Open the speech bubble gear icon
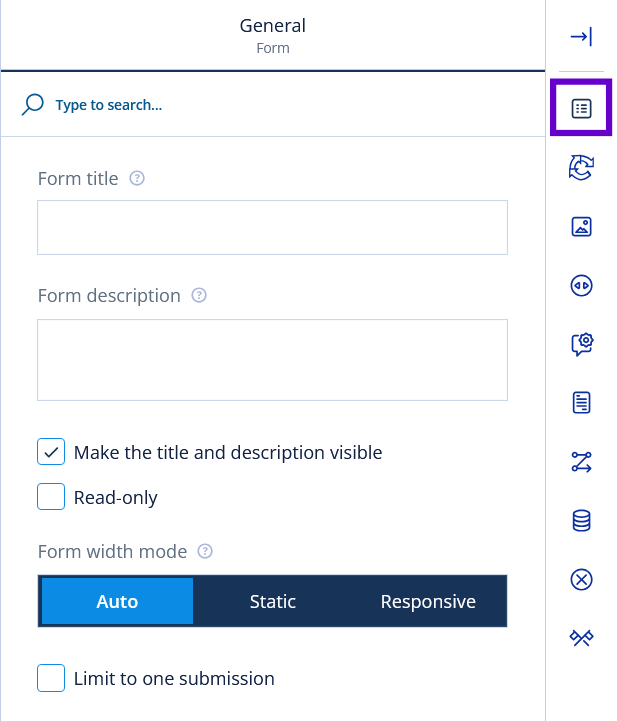This screenshot has height=721, width=617. click(581, 344)
